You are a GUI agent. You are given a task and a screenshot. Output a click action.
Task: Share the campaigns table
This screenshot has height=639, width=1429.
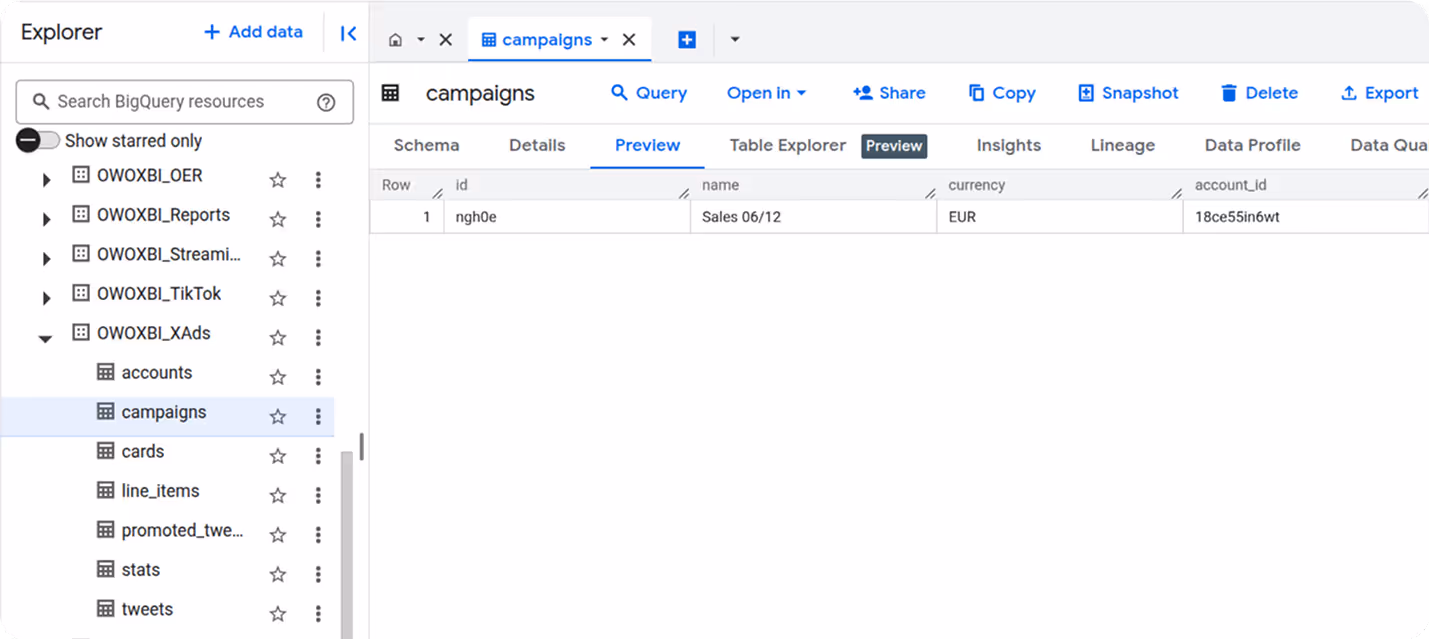click(889, 93)
